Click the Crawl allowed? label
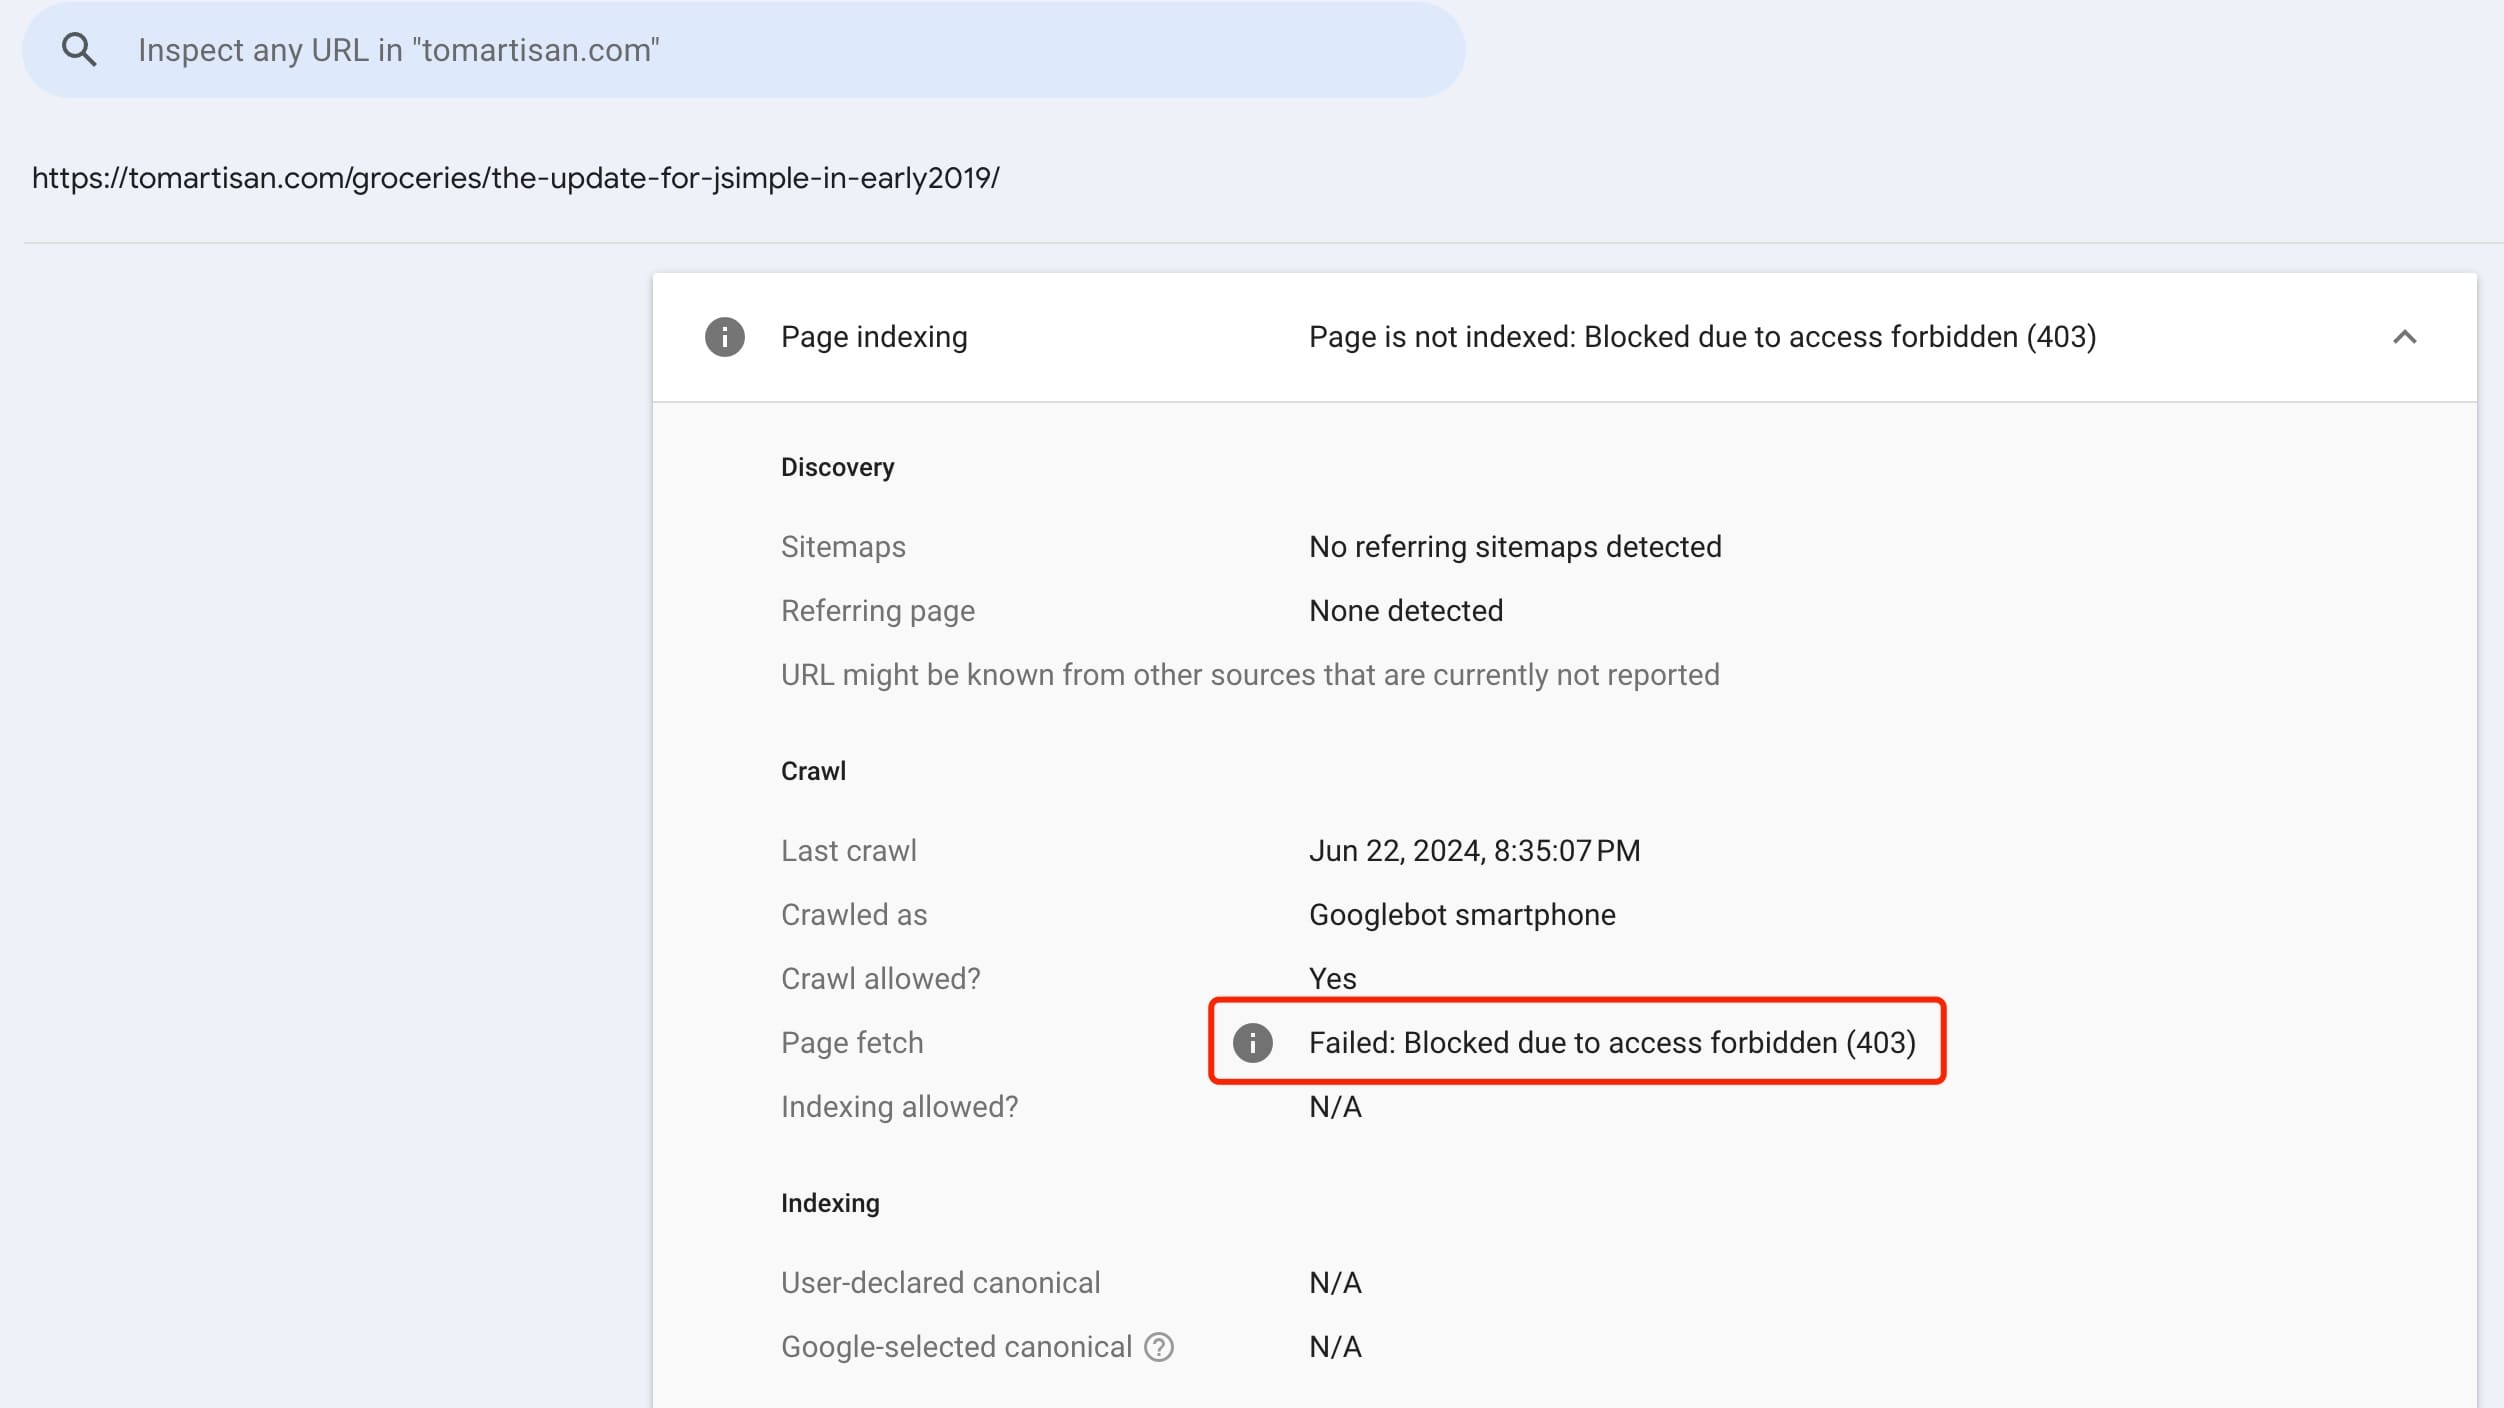2504x1408 pixels. (880, 979)
